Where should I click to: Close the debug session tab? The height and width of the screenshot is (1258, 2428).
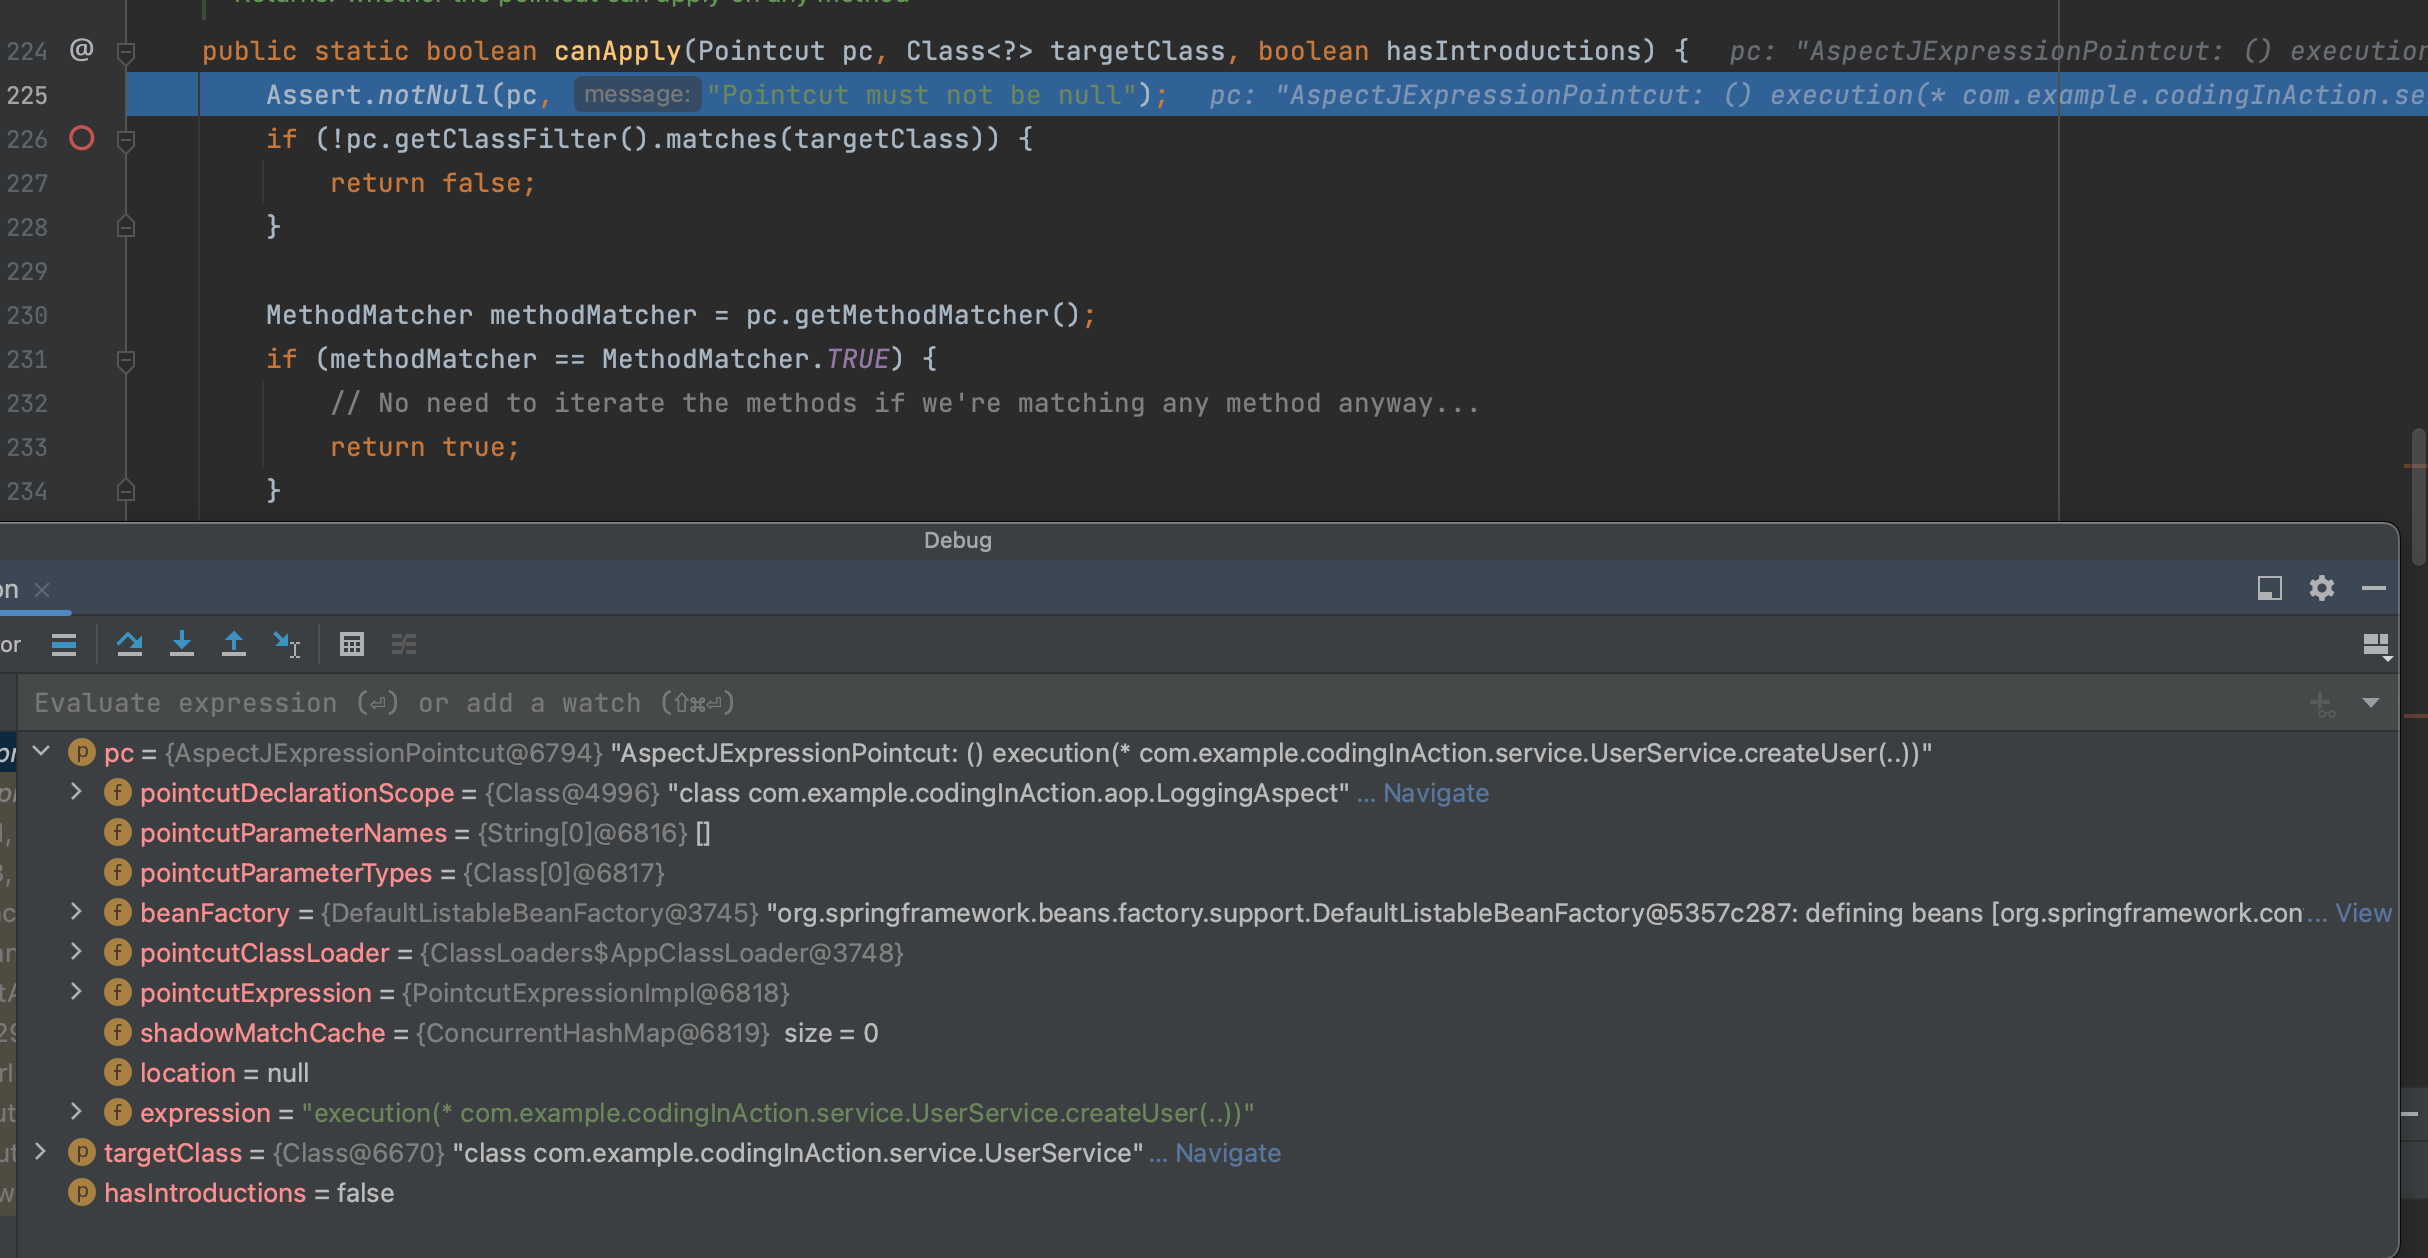point(42,589)
